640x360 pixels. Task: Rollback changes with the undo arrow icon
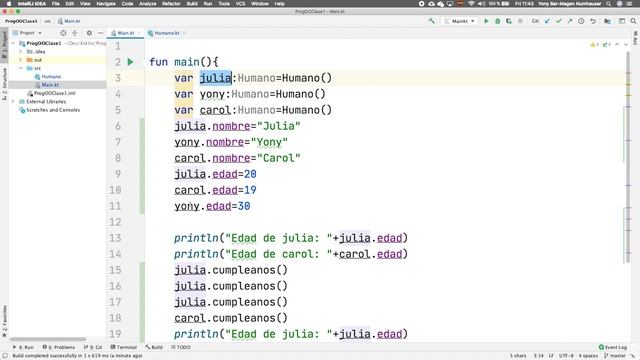[x=593, y=21]
